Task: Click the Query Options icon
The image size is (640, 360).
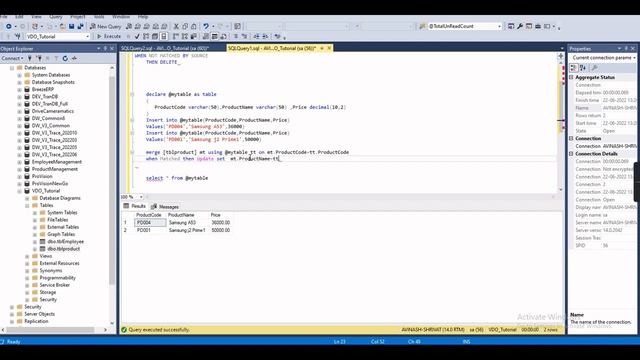Action: pyautogui.click(x=155, y=36)
